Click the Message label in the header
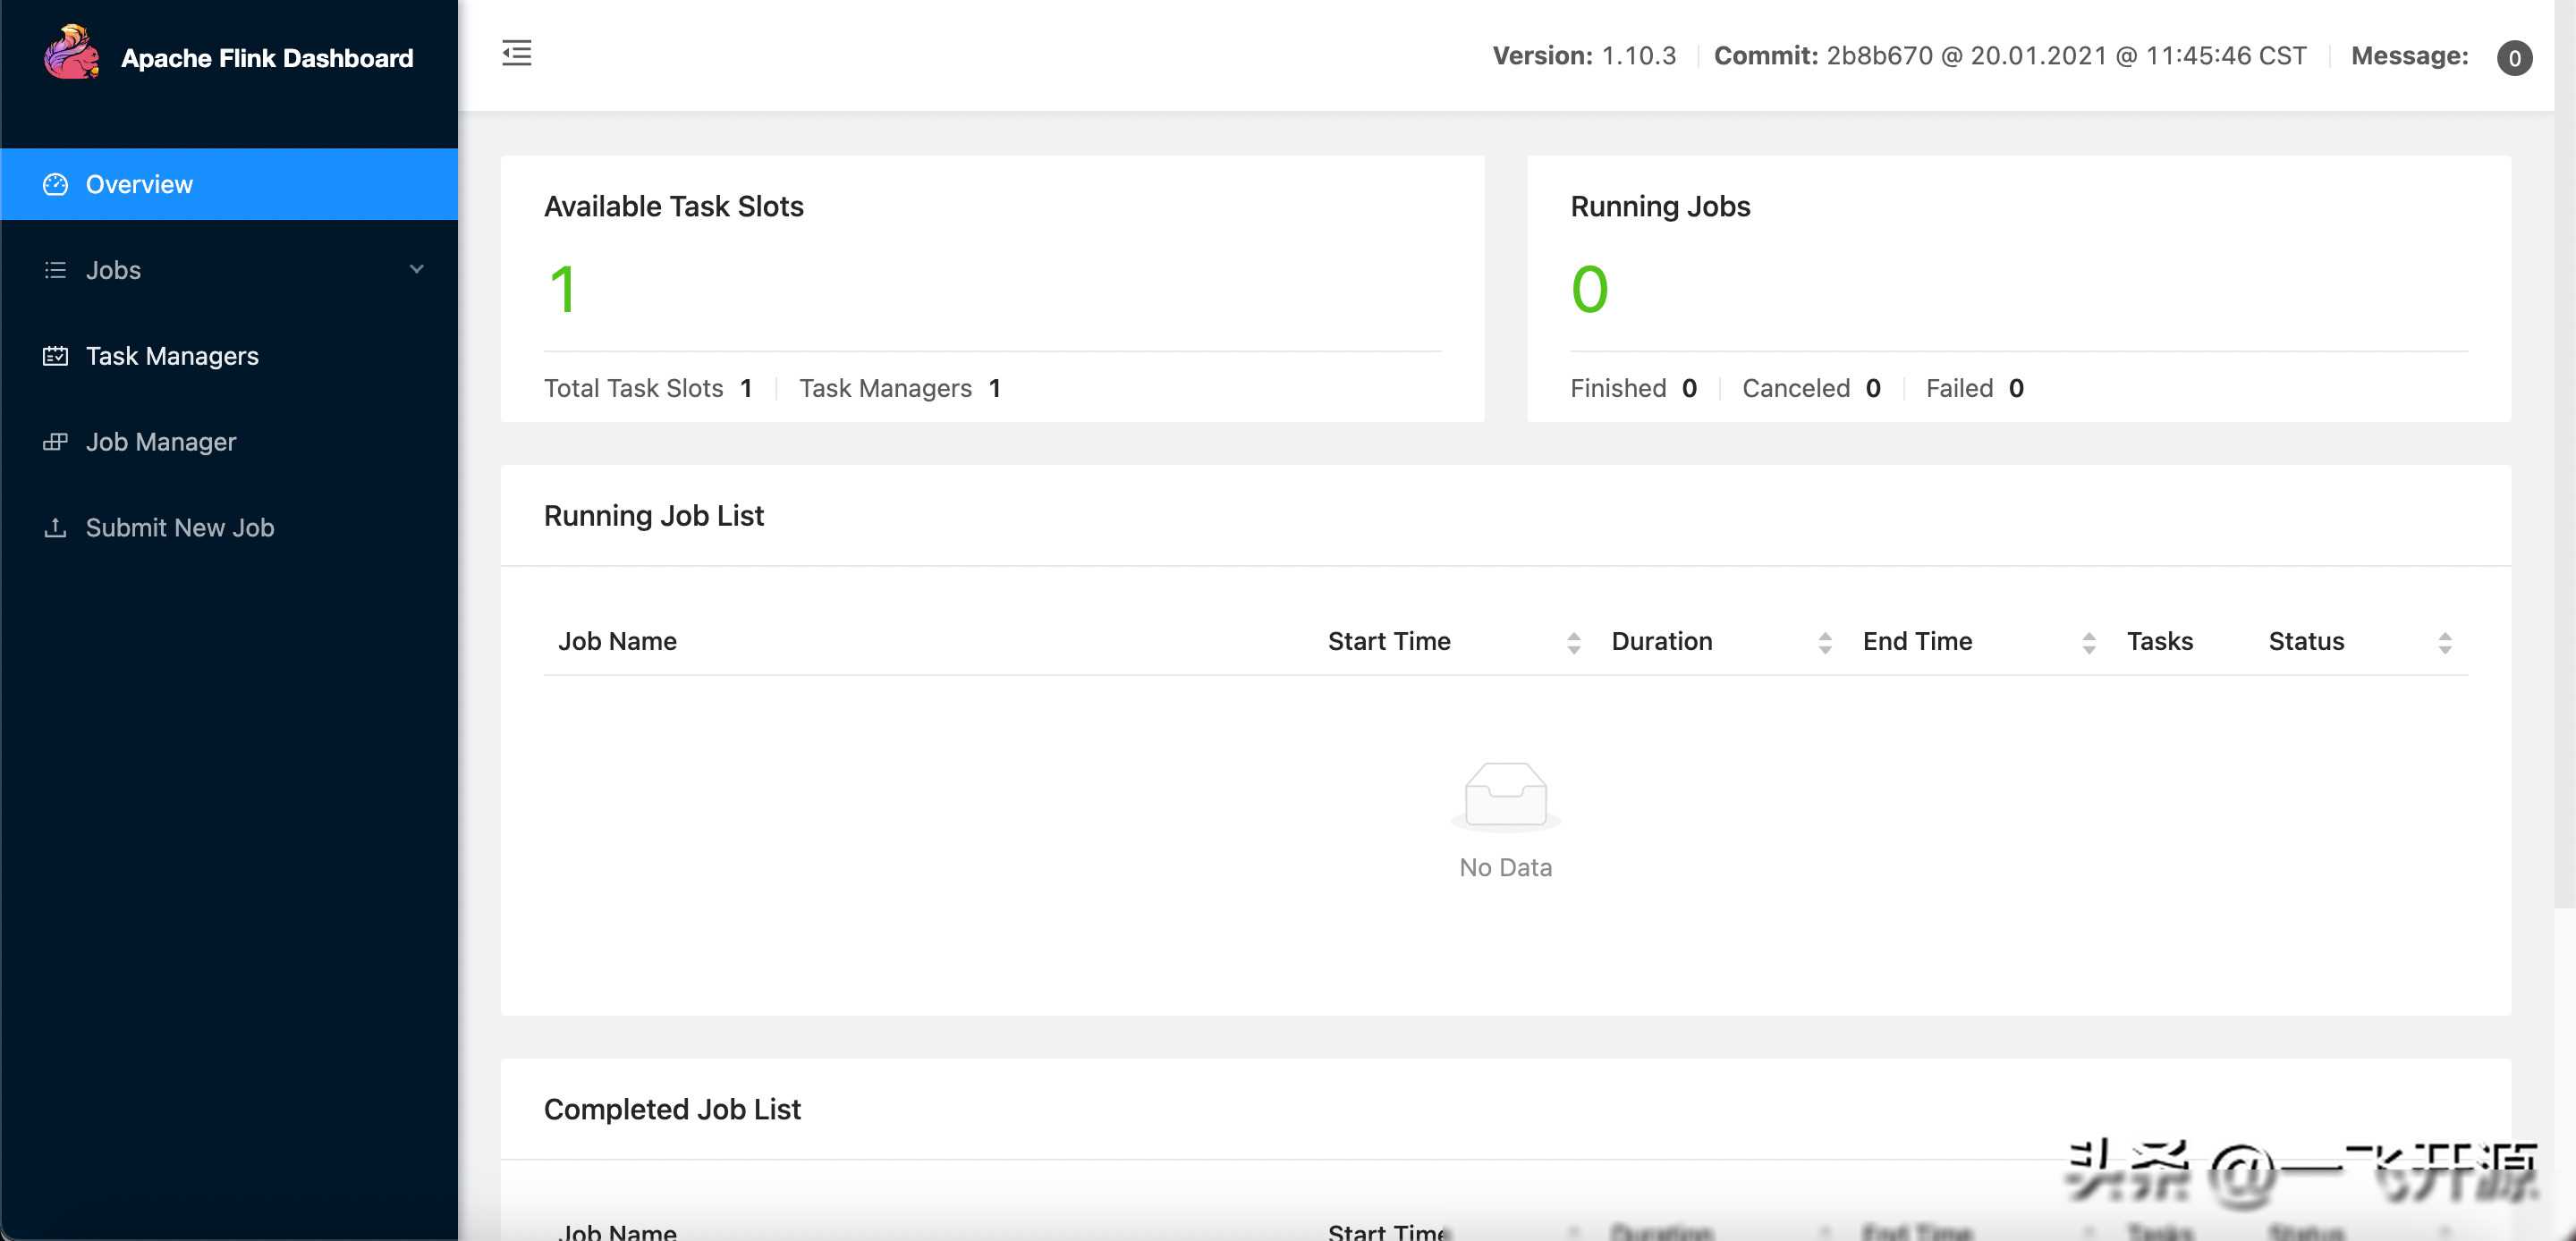The height and width of the screenshot is (1241, 2576). [2409, 56]
